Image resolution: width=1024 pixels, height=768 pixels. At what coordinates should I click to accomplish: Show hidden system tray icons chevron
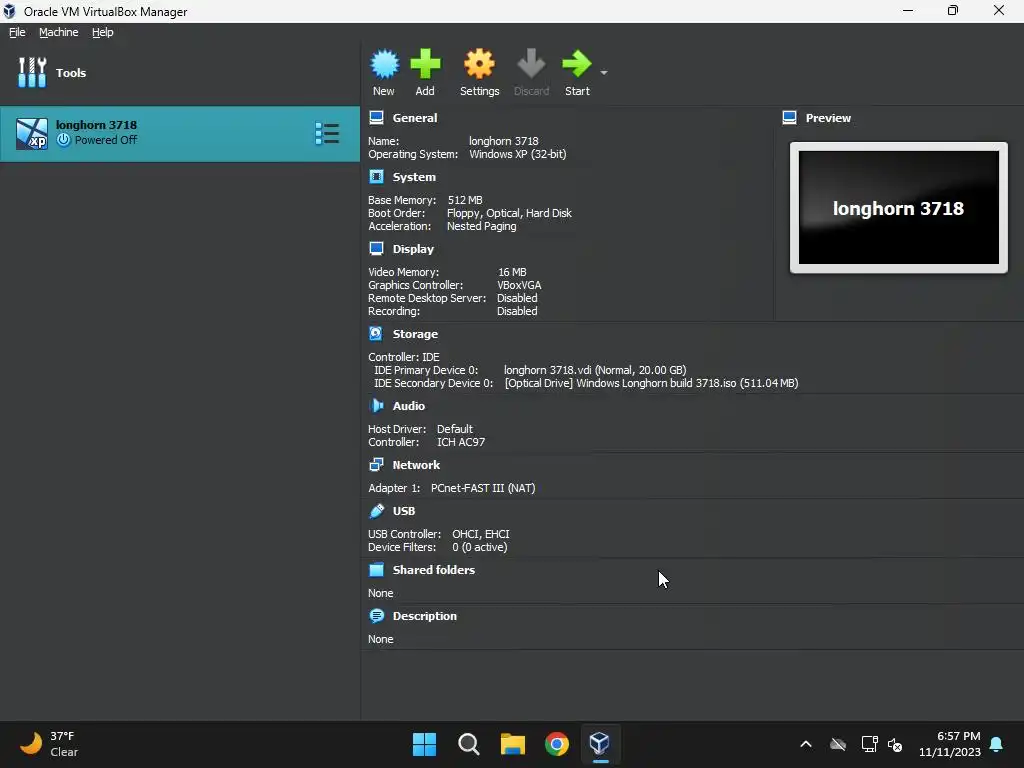(x=806, y=744)
